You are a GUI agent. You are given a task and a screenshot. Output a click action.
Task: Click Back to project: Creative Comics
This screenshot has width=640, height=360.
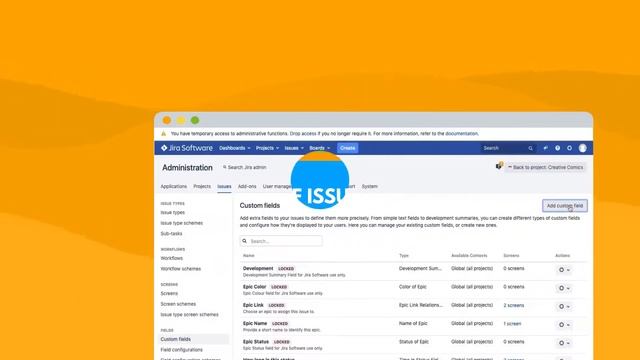click(x=545, y=167)
